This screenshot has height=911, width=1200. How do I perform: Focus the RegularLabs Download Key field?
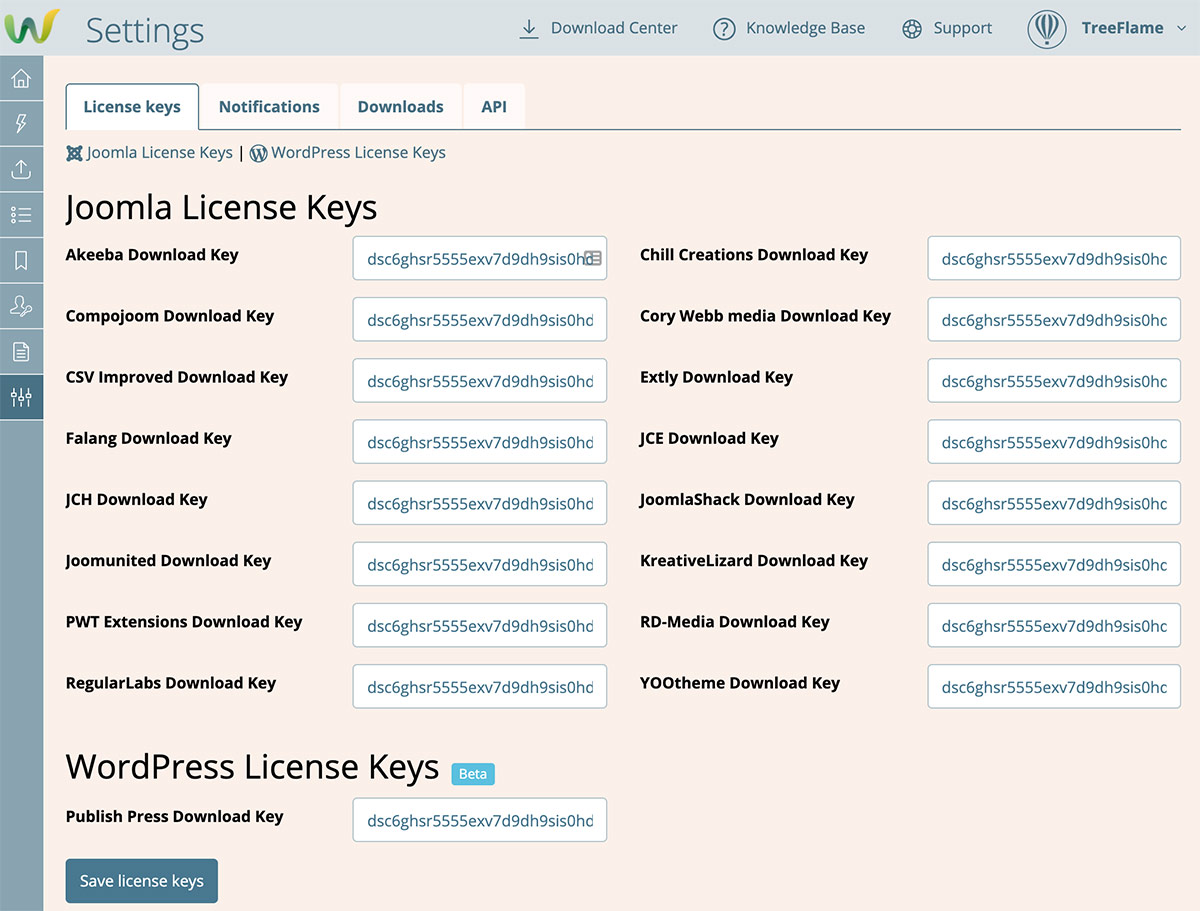[480, 686]
